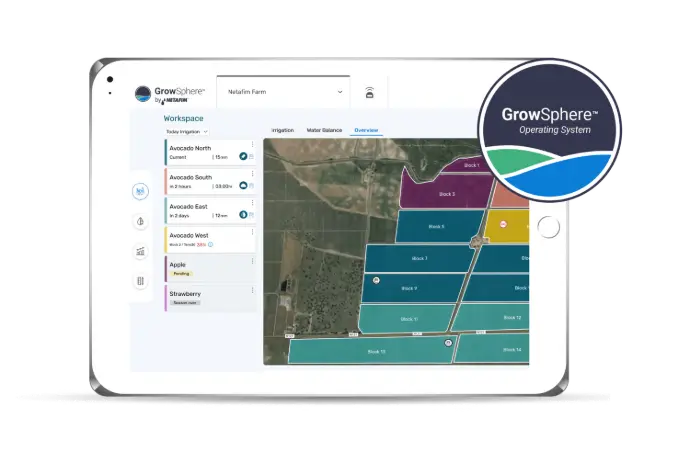The image size is (690, 452).
Task: Select the Avocado West card title
Action: pos(189,235)
